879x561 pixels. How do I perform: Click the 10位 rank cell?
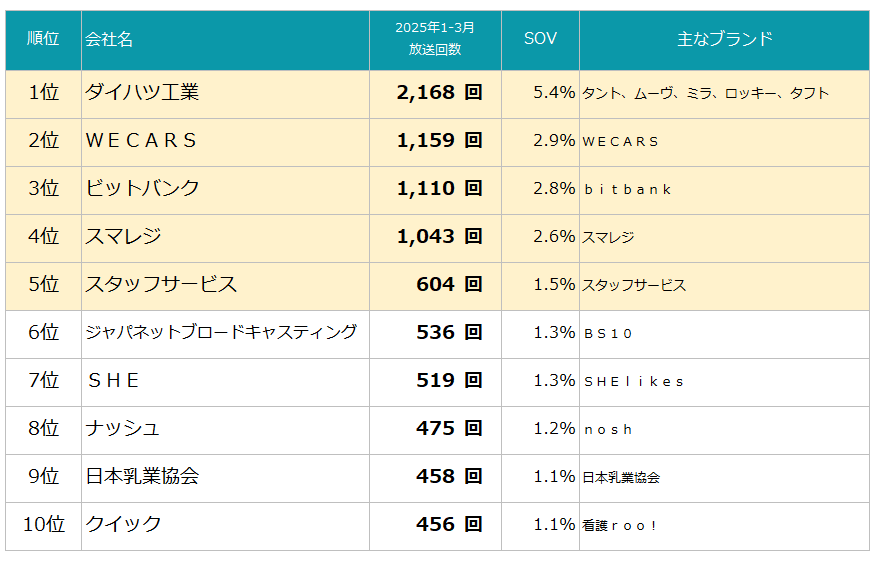click(43, 526)
